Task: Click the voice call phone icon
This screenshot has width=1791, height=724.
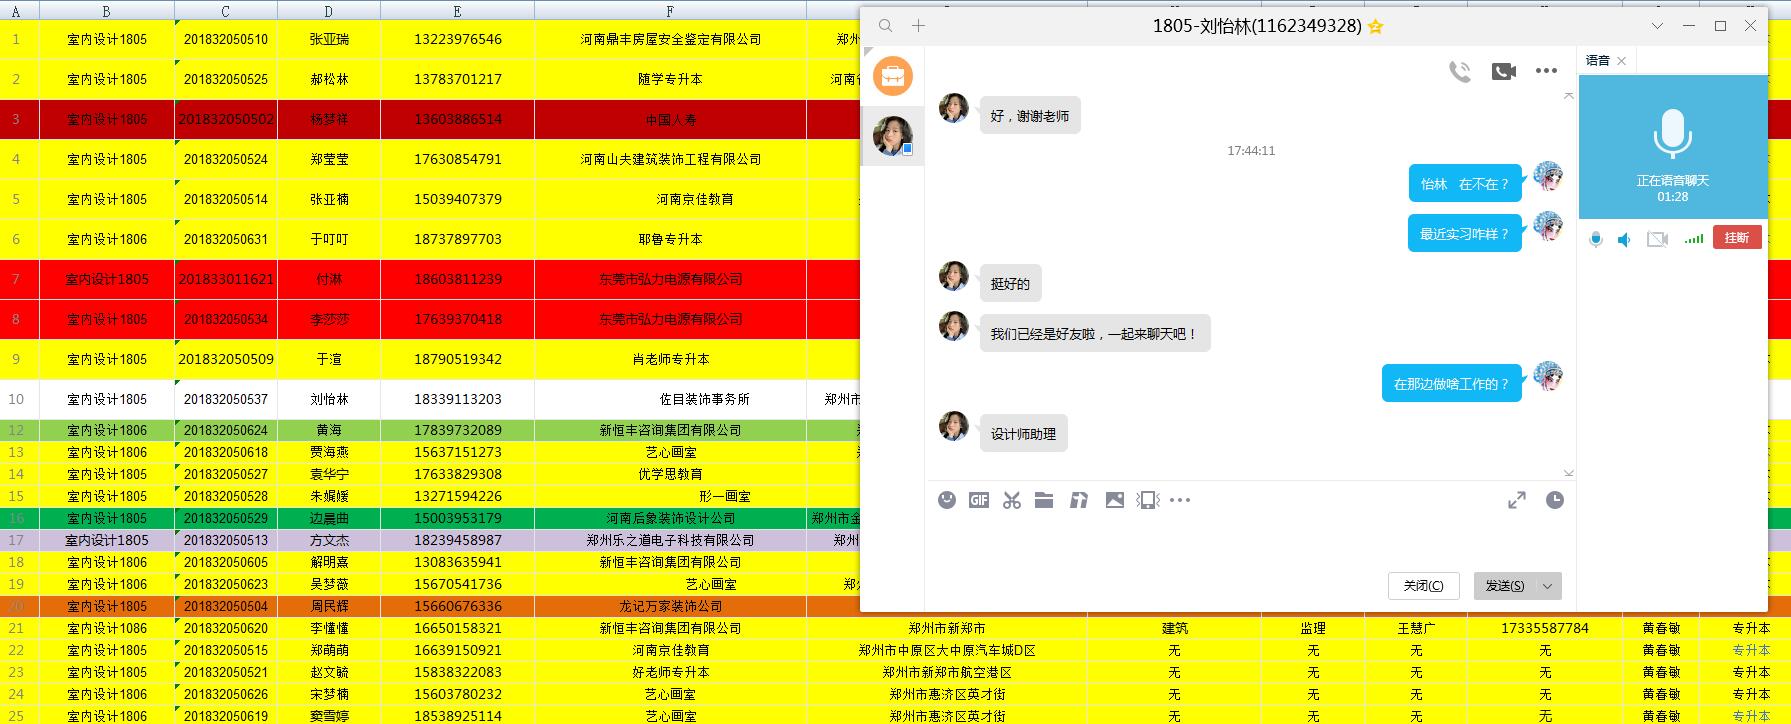Action: (x=1460, y=71)
